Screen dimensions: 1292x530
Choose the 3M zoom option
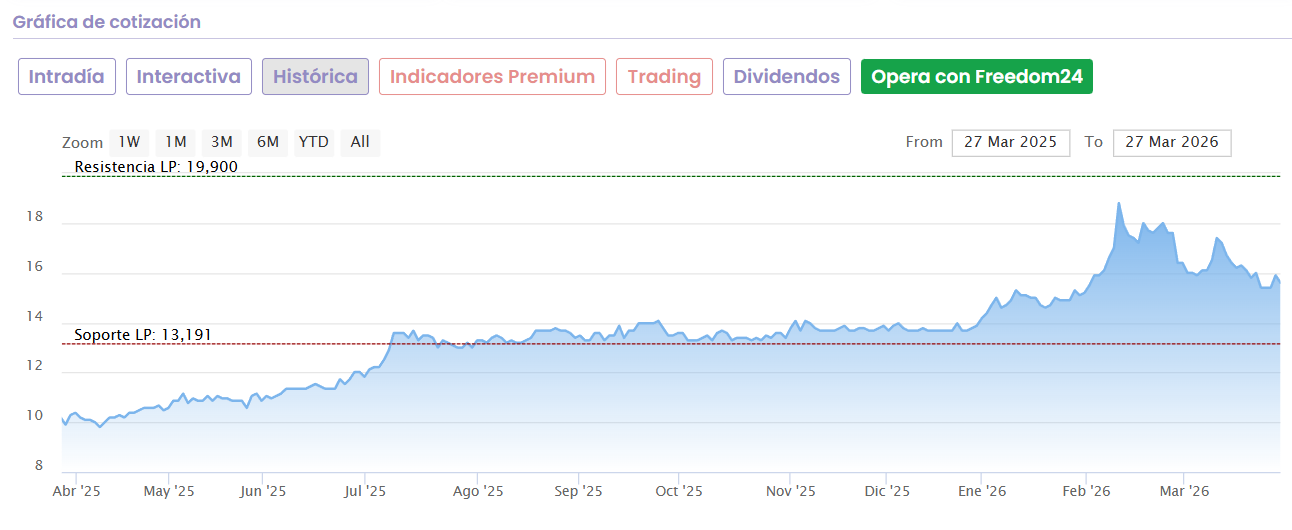(x=221, y=142)
